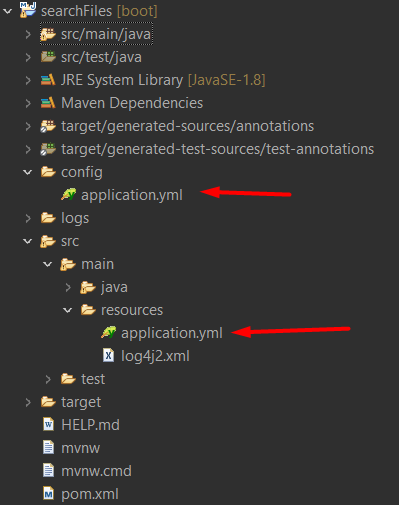
Task: Expand target/generated-test-sources/test-annotations node
Action: (28, 149)
